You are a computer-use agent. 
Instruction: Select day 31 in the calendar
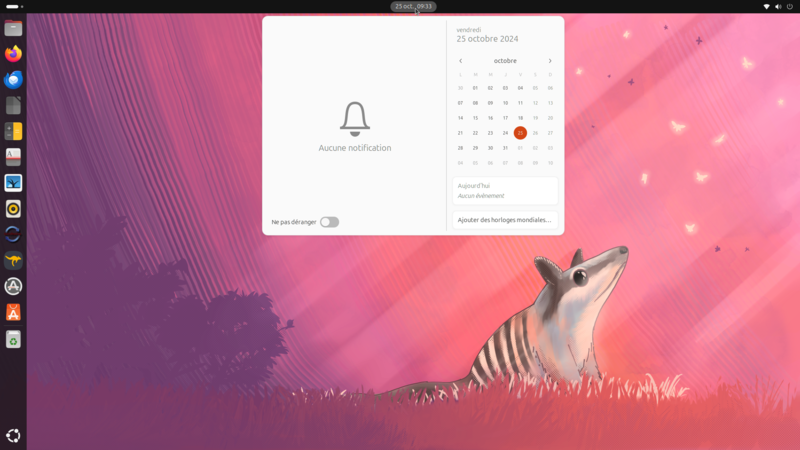point(505,148)
